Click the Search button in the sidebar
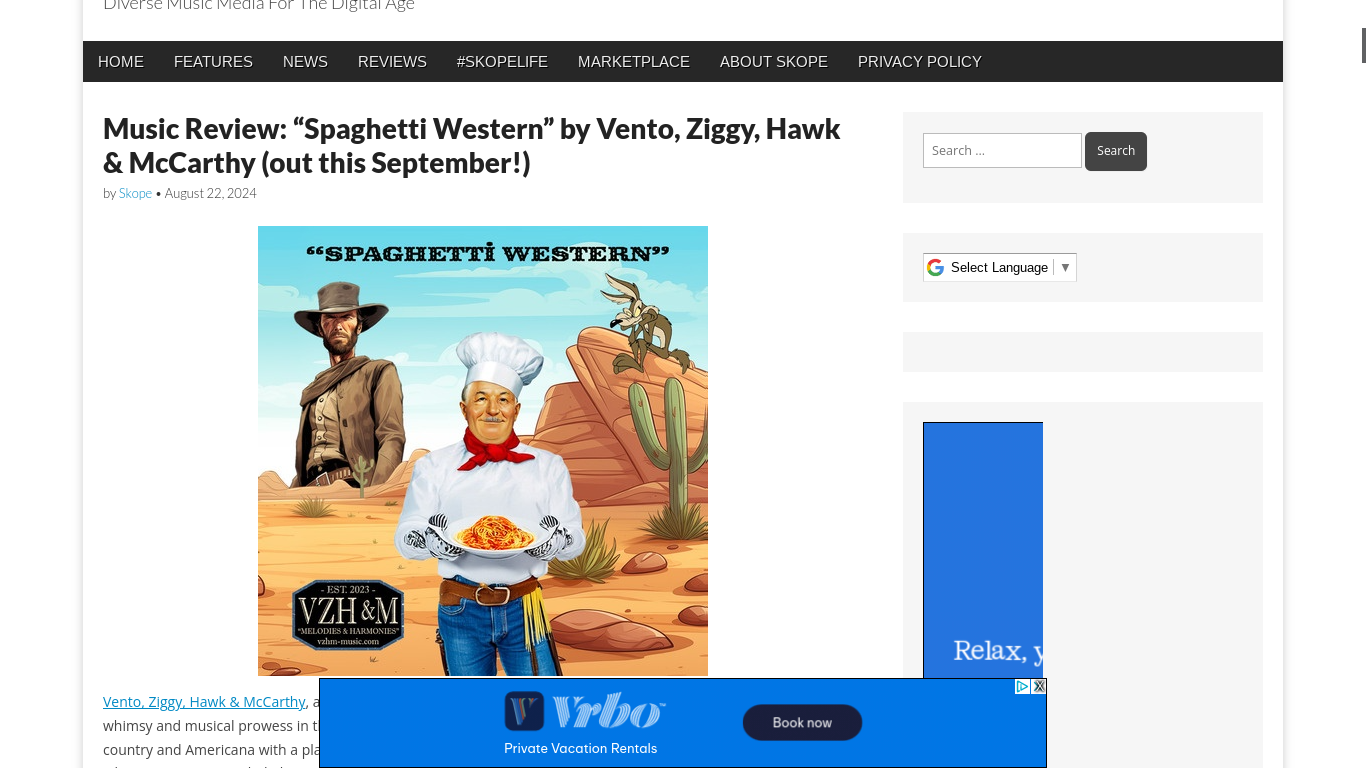The width and height of the screenshot is (1366, 768). (1116, 151)
